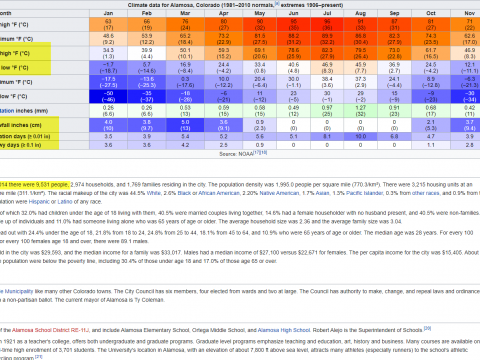
Task: Open red Alamosa School District RE-11J link
Action: tap(50, 330)
